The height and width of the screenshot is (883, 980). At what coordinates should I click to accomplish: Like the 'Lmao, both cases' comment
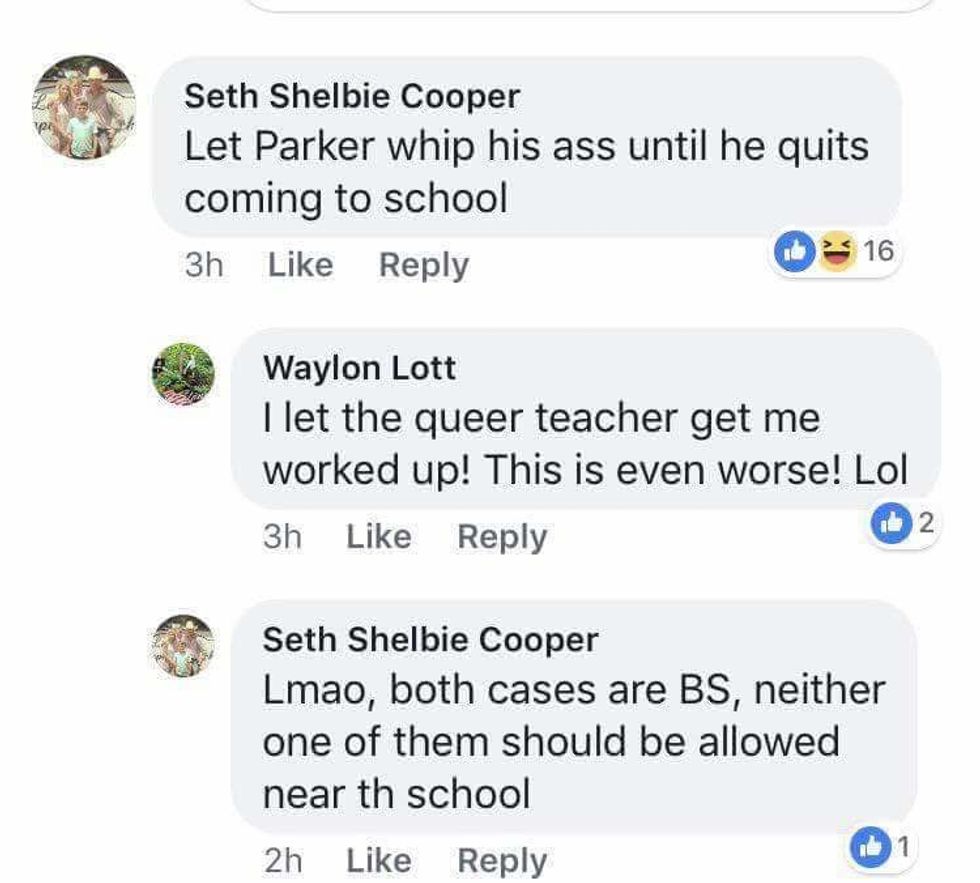pyautogui.click(x=379, y=861)
